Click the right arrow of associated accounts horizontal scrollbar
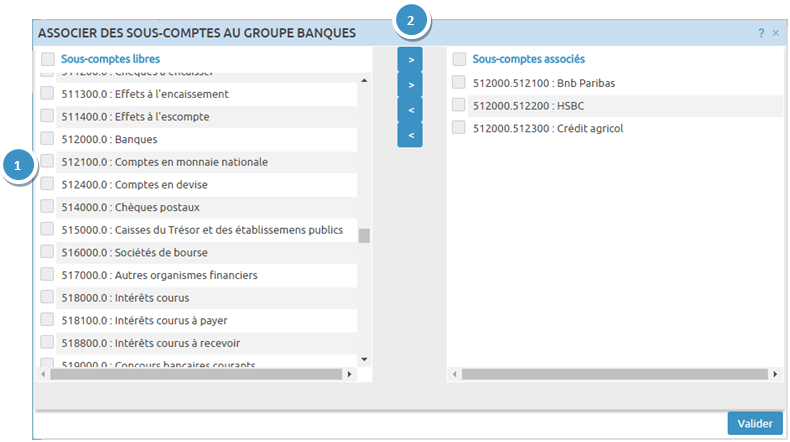This screenshot has height=442, width=790. coord(775,374)
